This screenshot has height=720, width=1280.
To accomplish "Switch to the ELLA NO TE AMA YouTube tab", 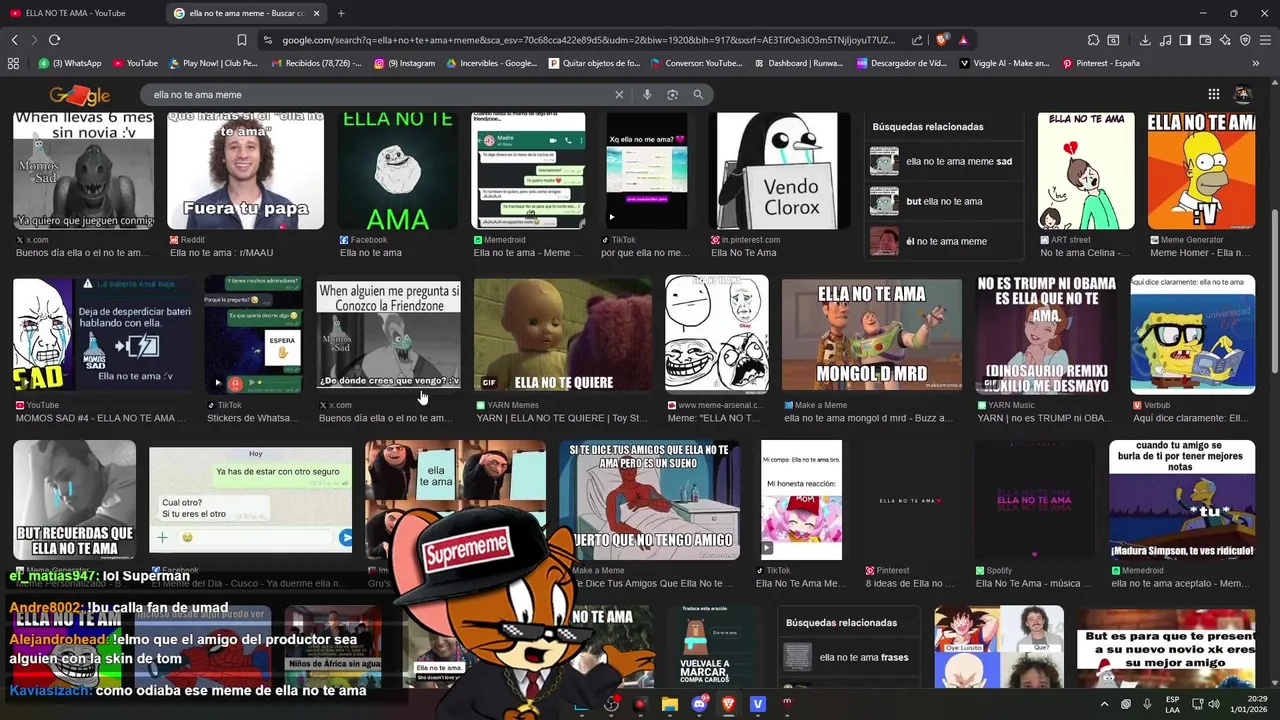I will [x=75, y=13].
